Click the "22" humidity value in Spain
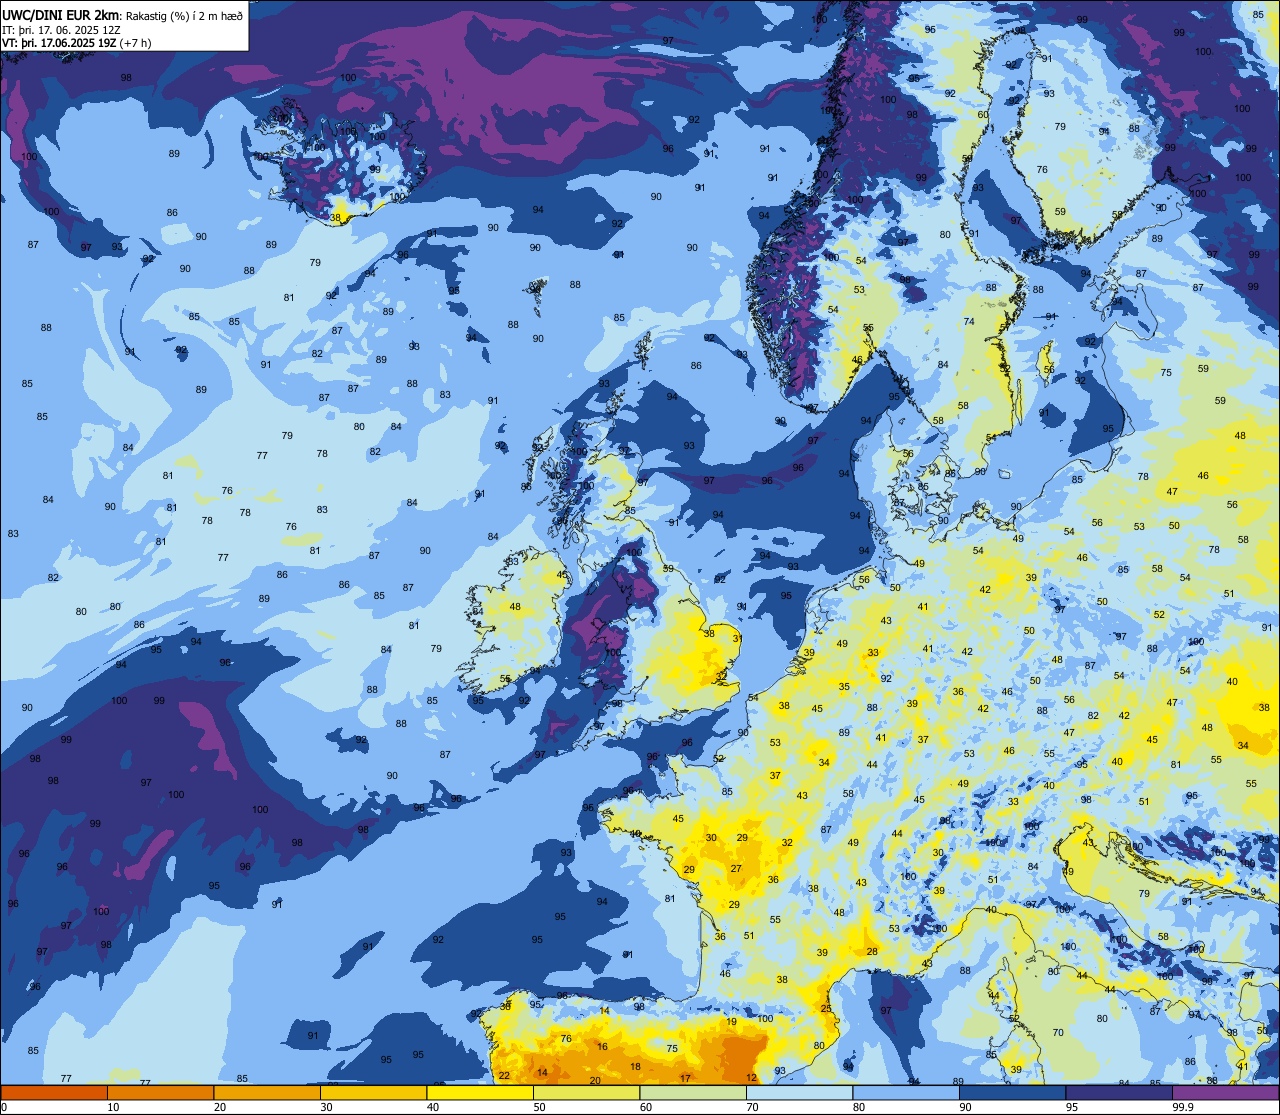 point(504,1076)
